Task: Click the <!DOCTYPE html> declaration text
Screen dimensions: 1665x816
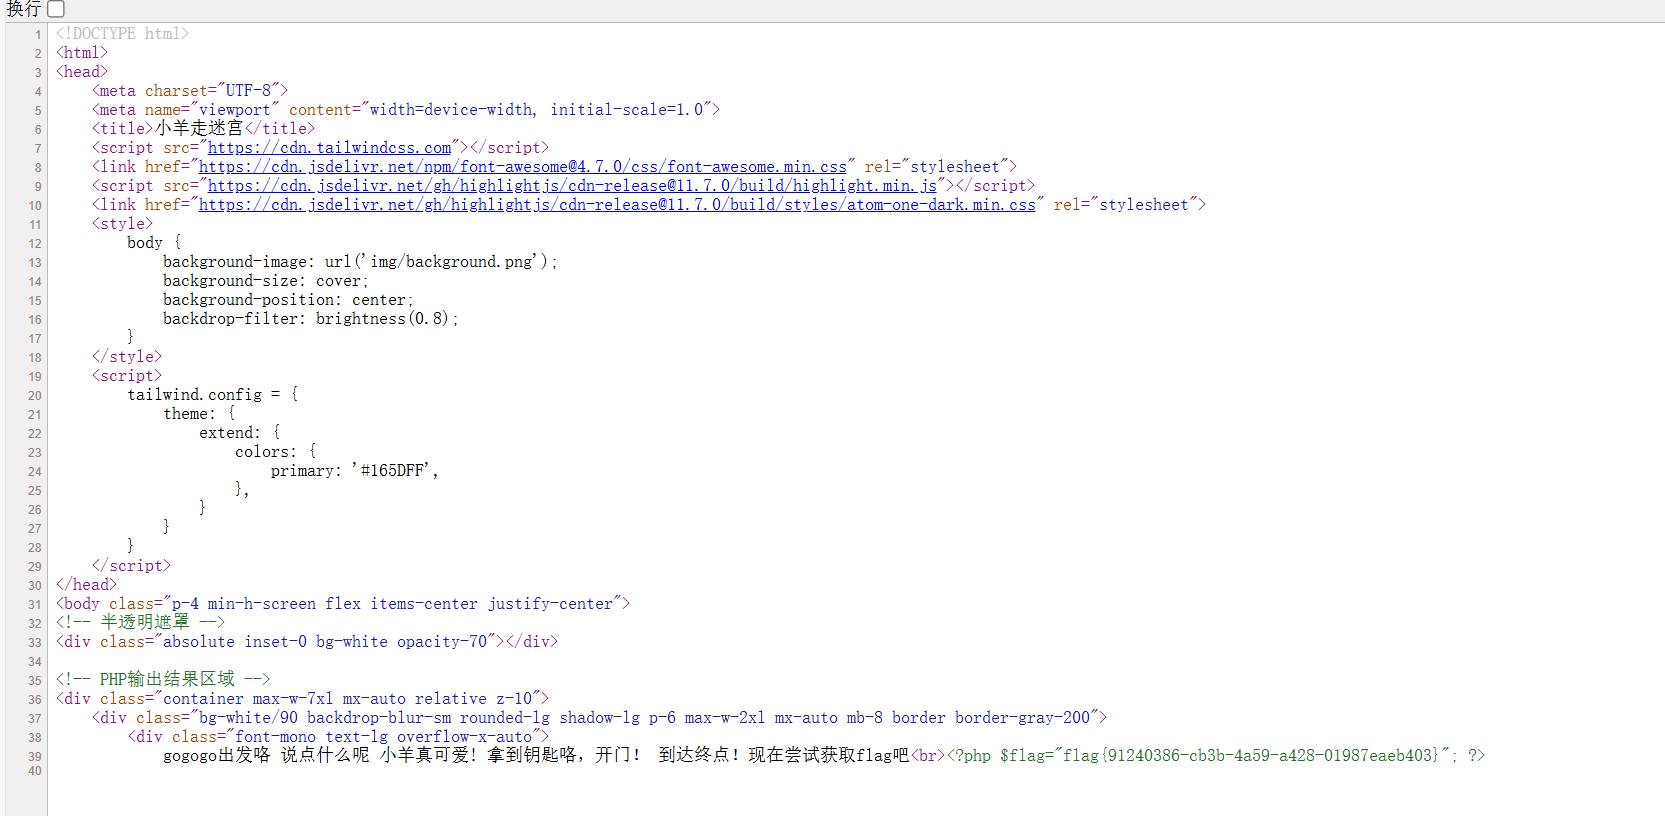Action: [122, 34]
